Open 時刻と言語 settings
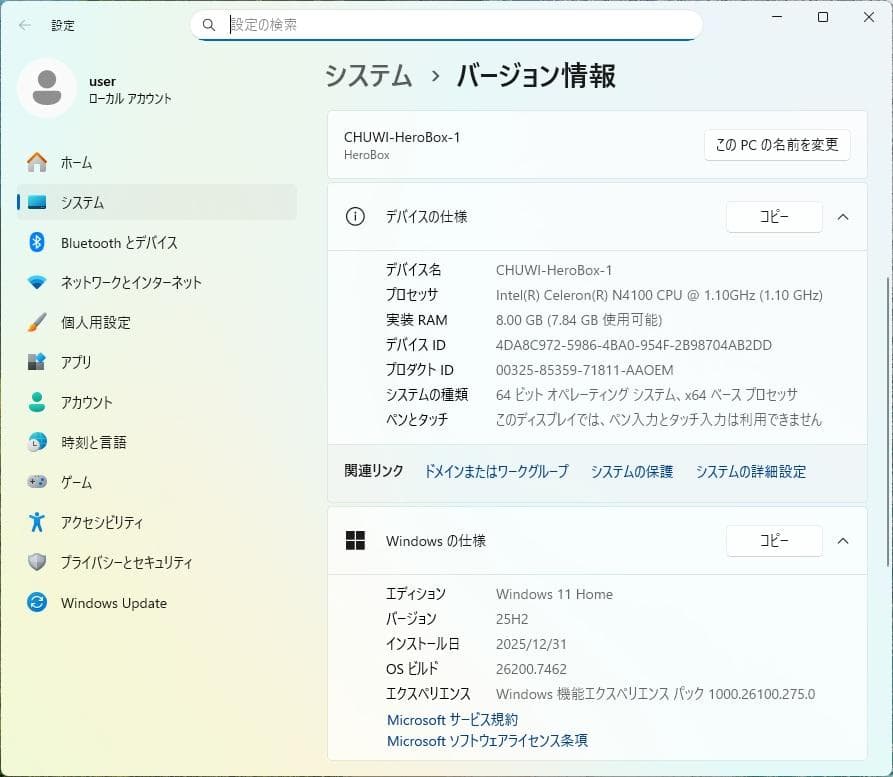 click(x=157, y=442)
